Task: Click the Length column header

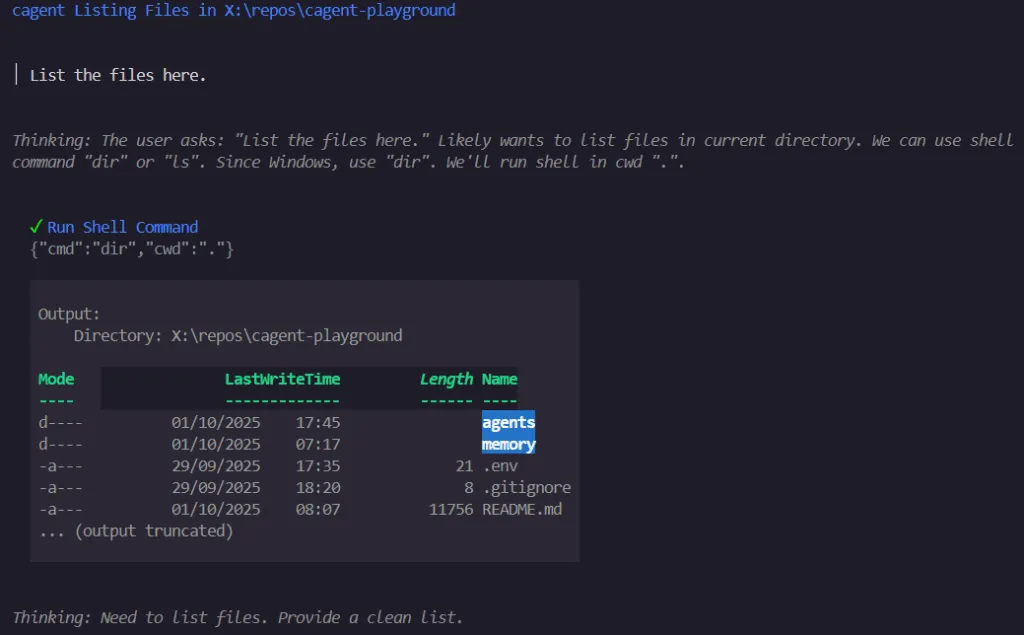Action: pos(446,379)
